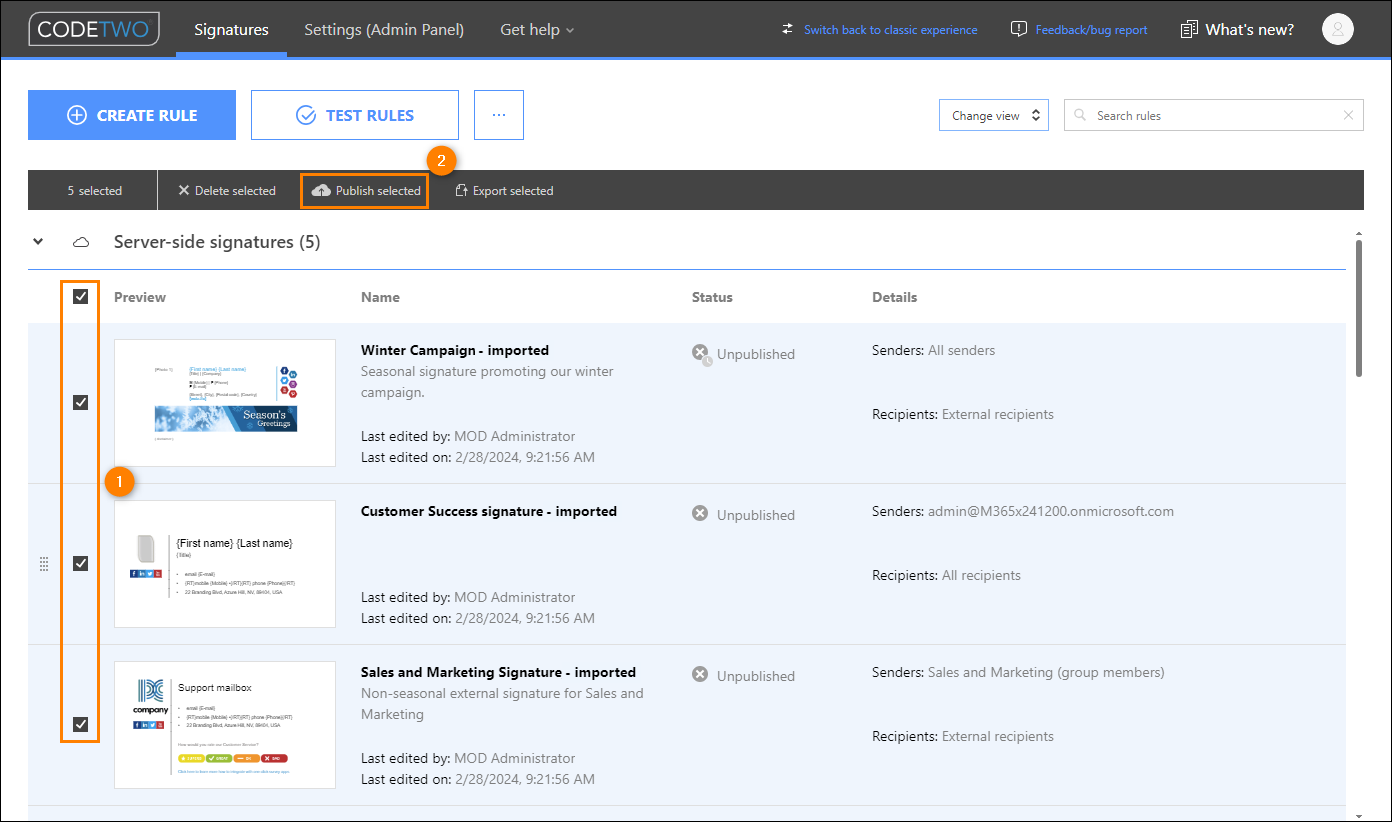Click the scrollbar up arrow
Viewport: 1392px width, 822px height.
click(1358, 234)
